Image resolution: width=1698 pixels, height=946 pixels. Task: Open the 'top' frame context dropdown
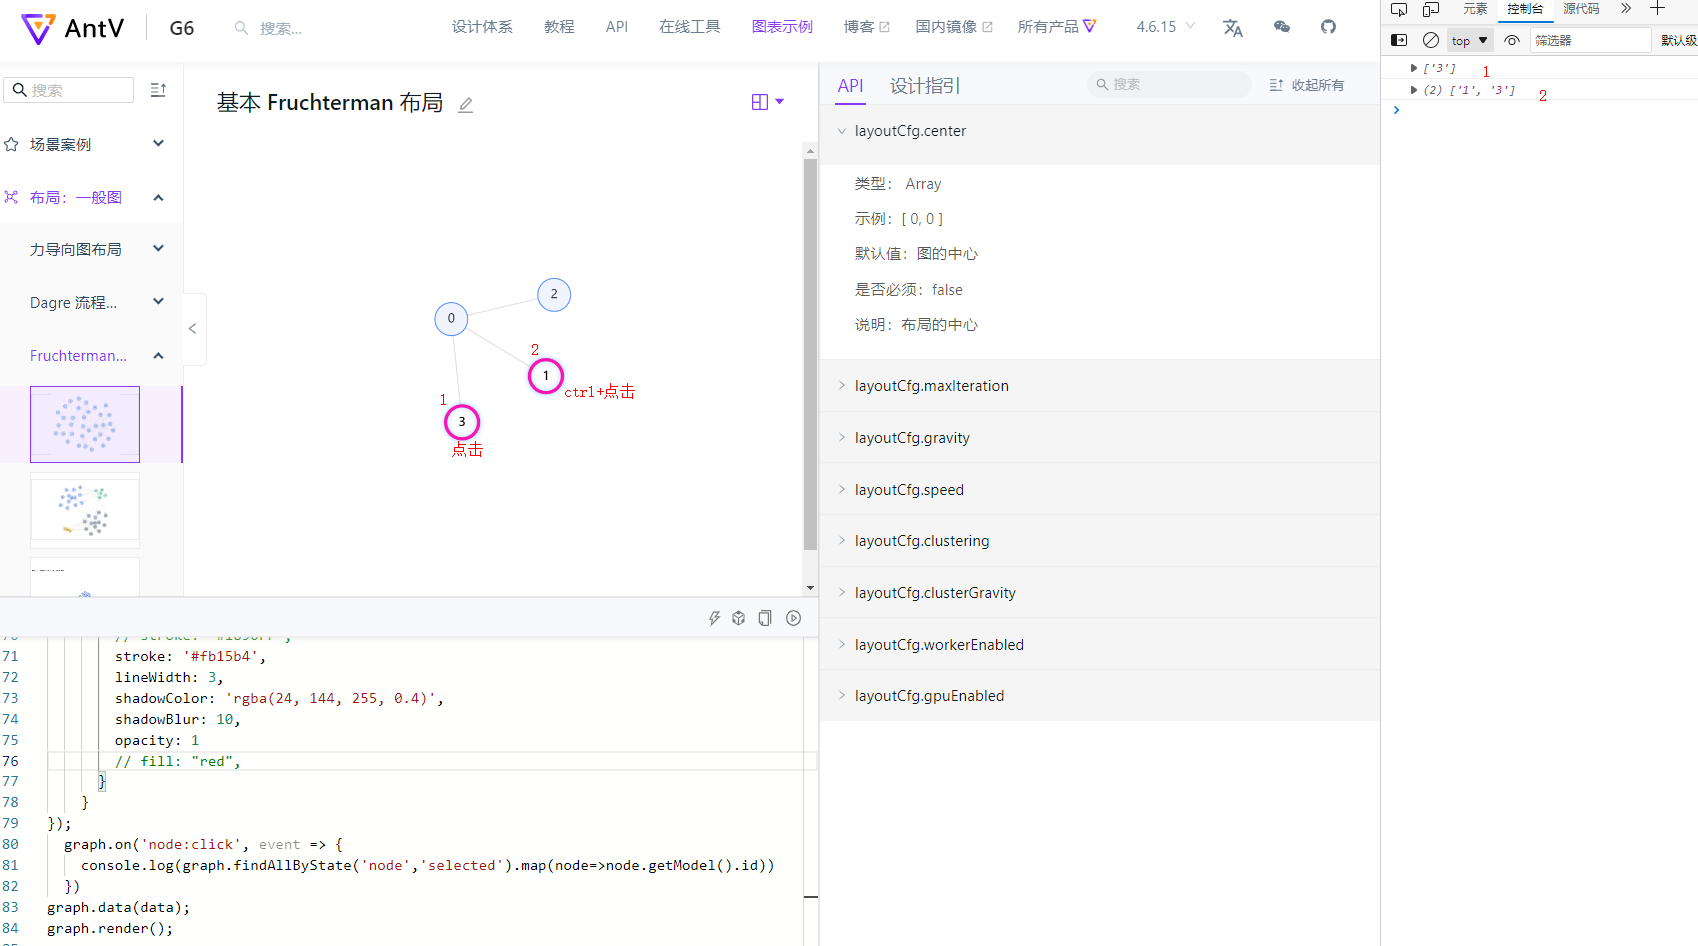coord(1468,40)
